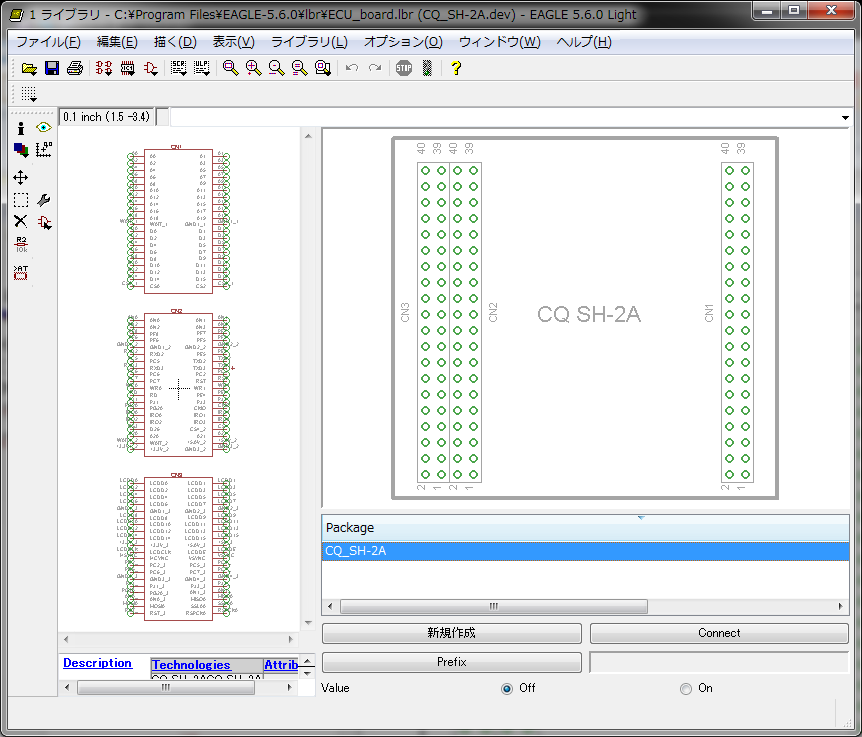Screen dimensions: 862x737
Task: Click the zoom-to-fit magnifier icon
Action: [x=230, y=68]
